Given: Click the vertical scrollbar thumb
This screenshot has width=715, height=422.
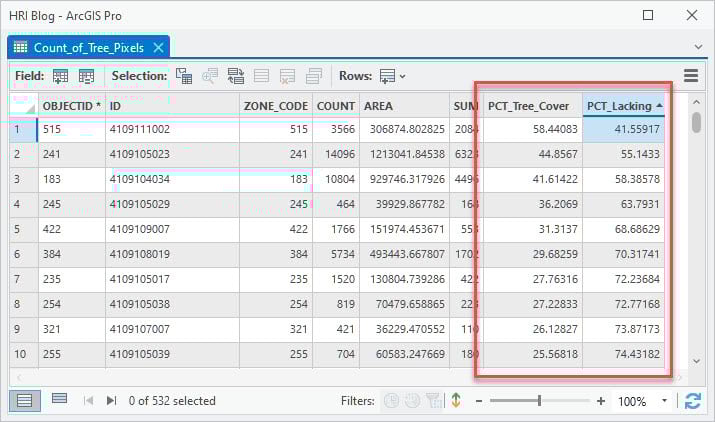Looking at the screenshot, I should click(x=696, y=122).
